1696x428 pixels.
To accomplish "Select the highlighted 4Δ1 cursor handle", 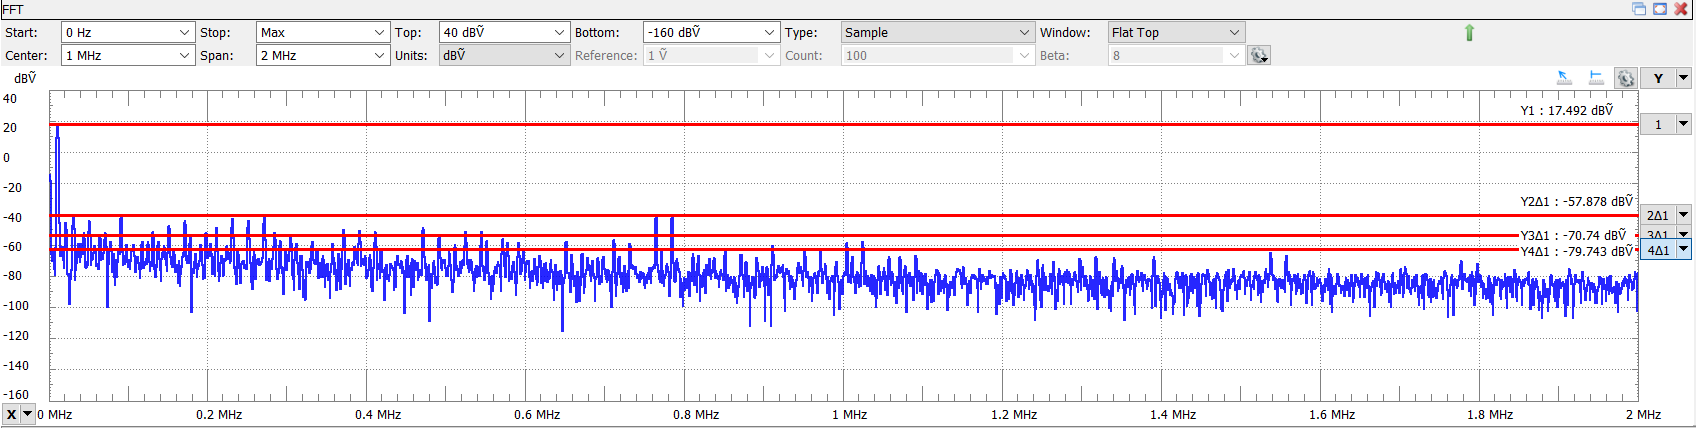I will [1658, 250].
